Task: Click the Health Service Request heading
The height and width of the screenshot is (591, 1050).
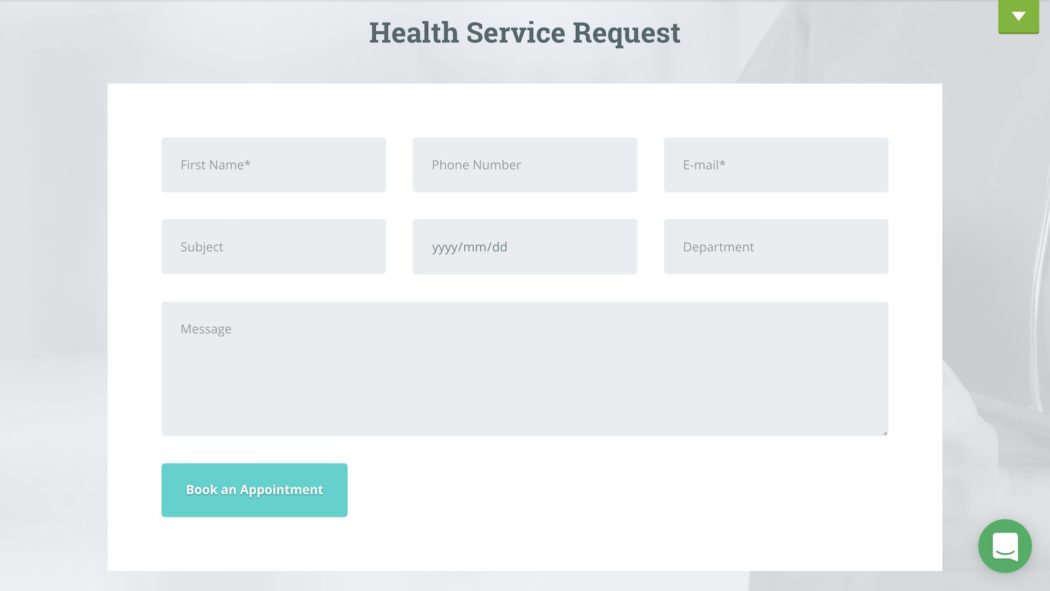Action: tap(525, 32)
